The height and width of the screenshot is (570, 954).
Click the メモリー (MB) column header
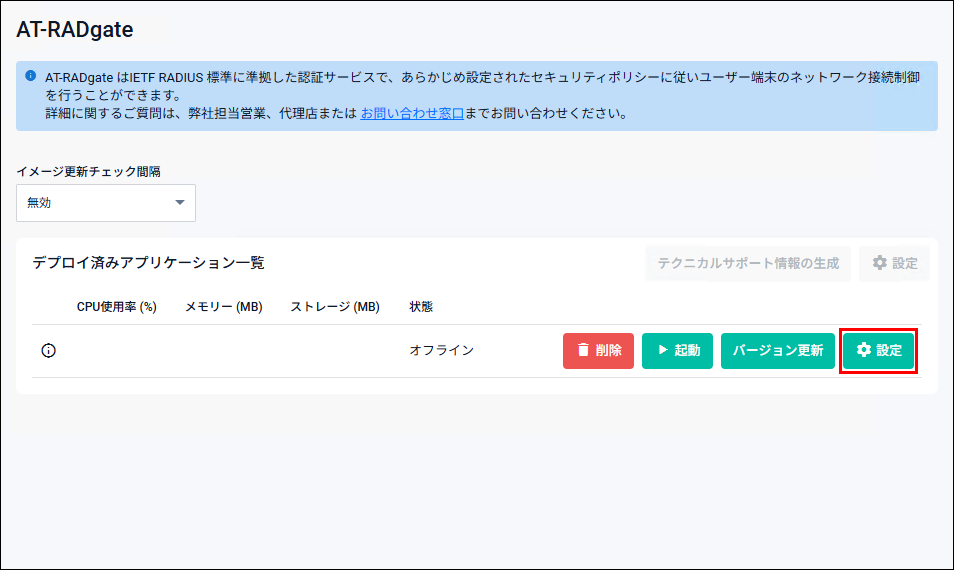[x=223, y=307]
